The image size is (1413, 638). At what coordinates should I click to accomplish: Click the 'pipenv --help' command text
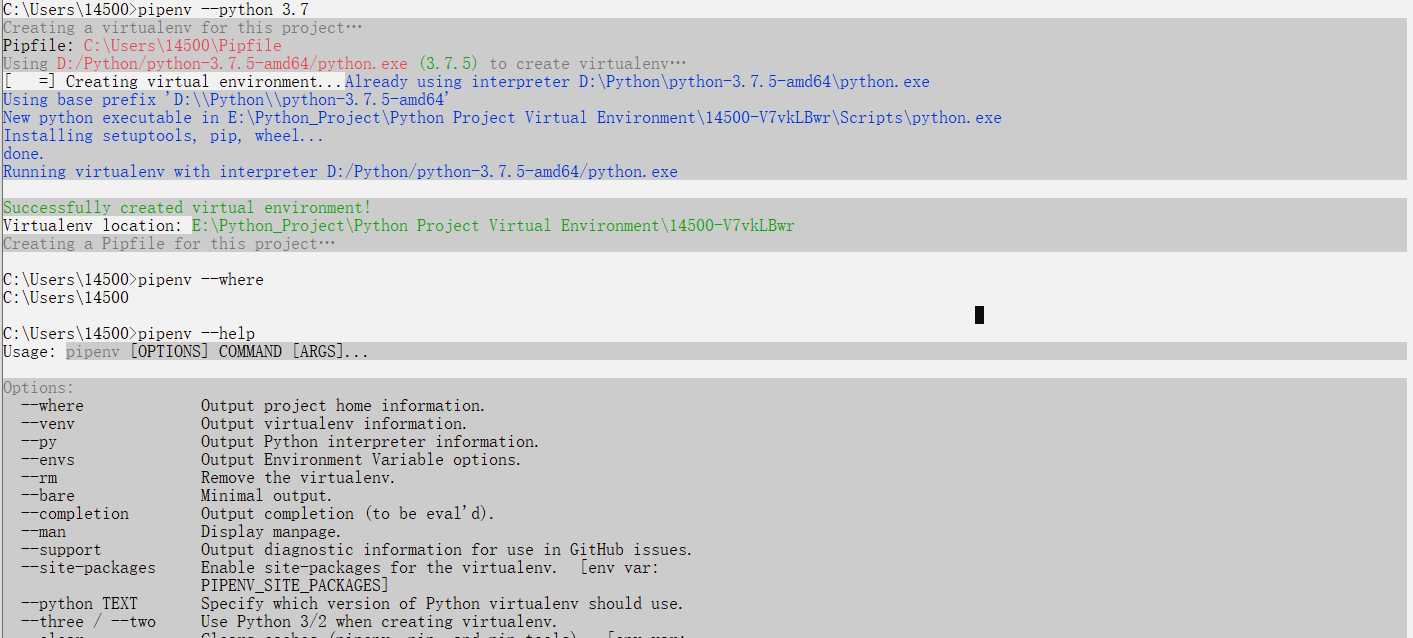[196, 334]
